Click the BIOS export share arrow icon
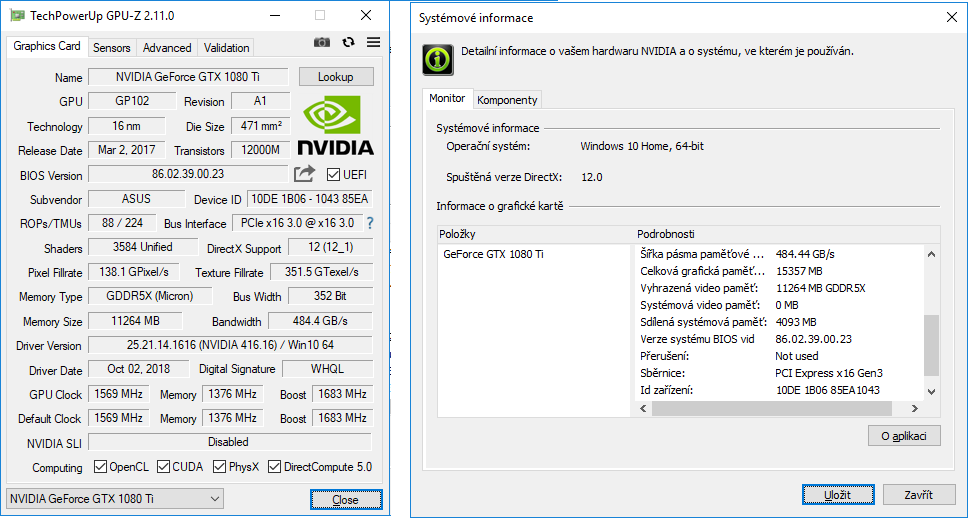 click(x=304, y=174)
